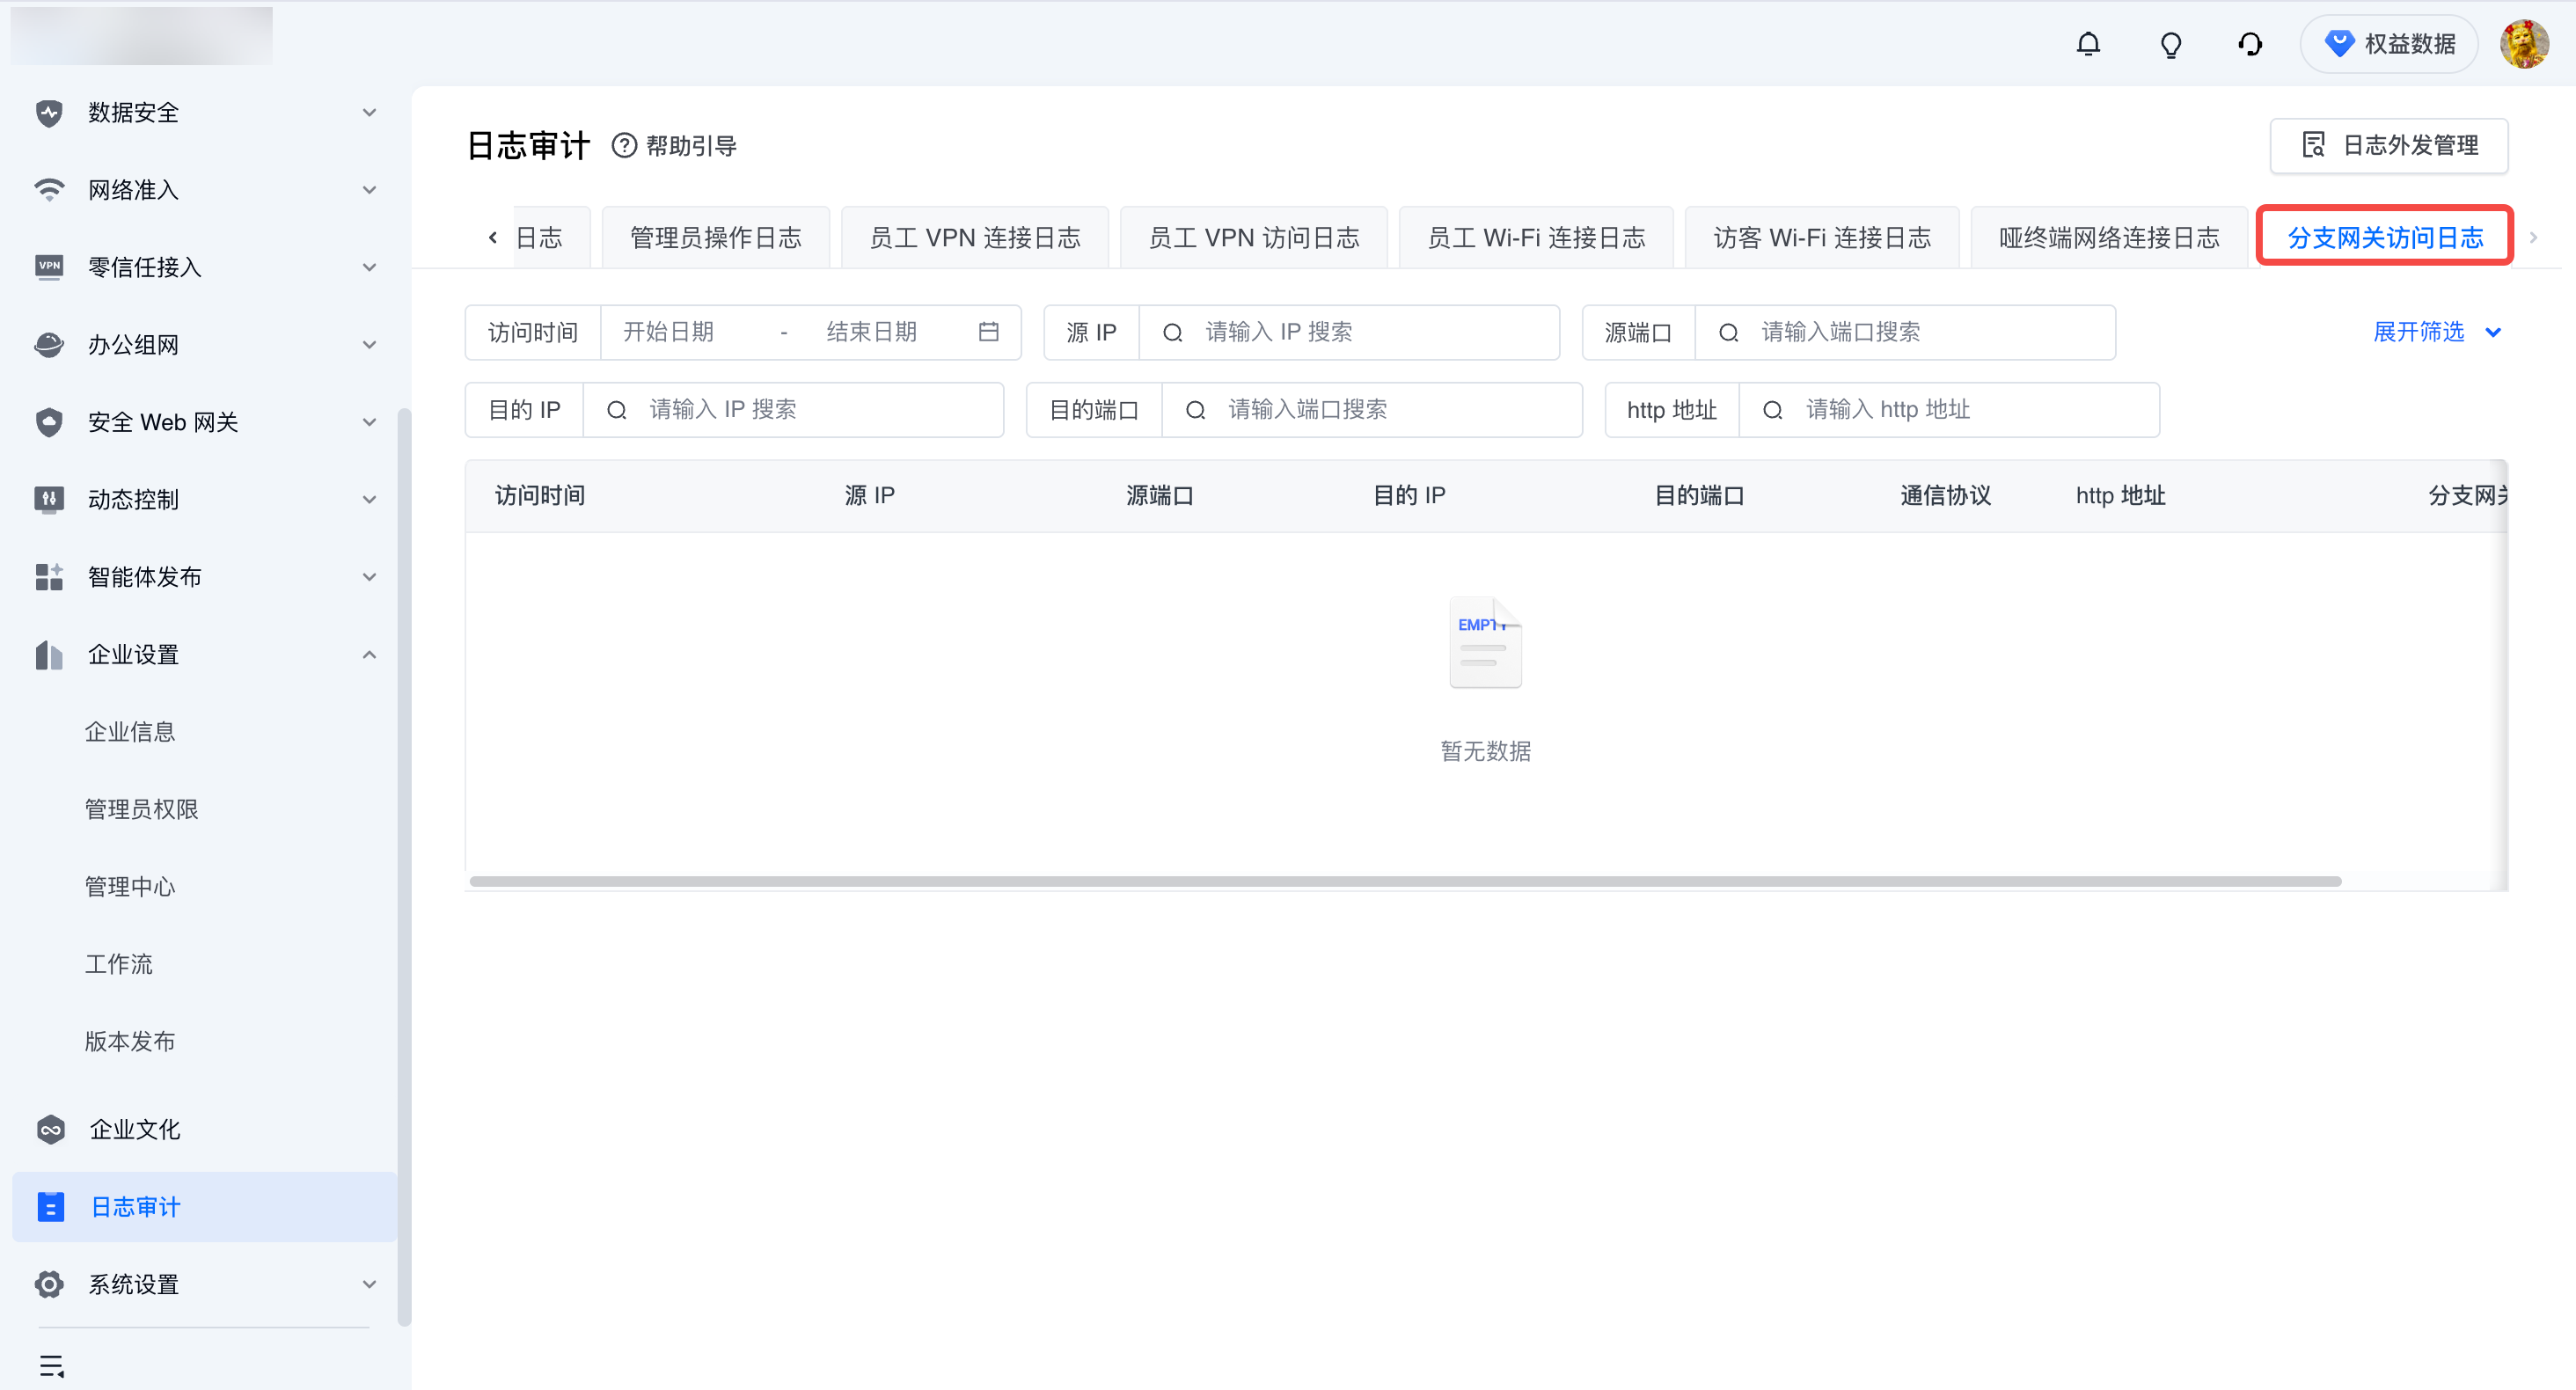Click the search icon in 源端口 field

point(1728,332)
